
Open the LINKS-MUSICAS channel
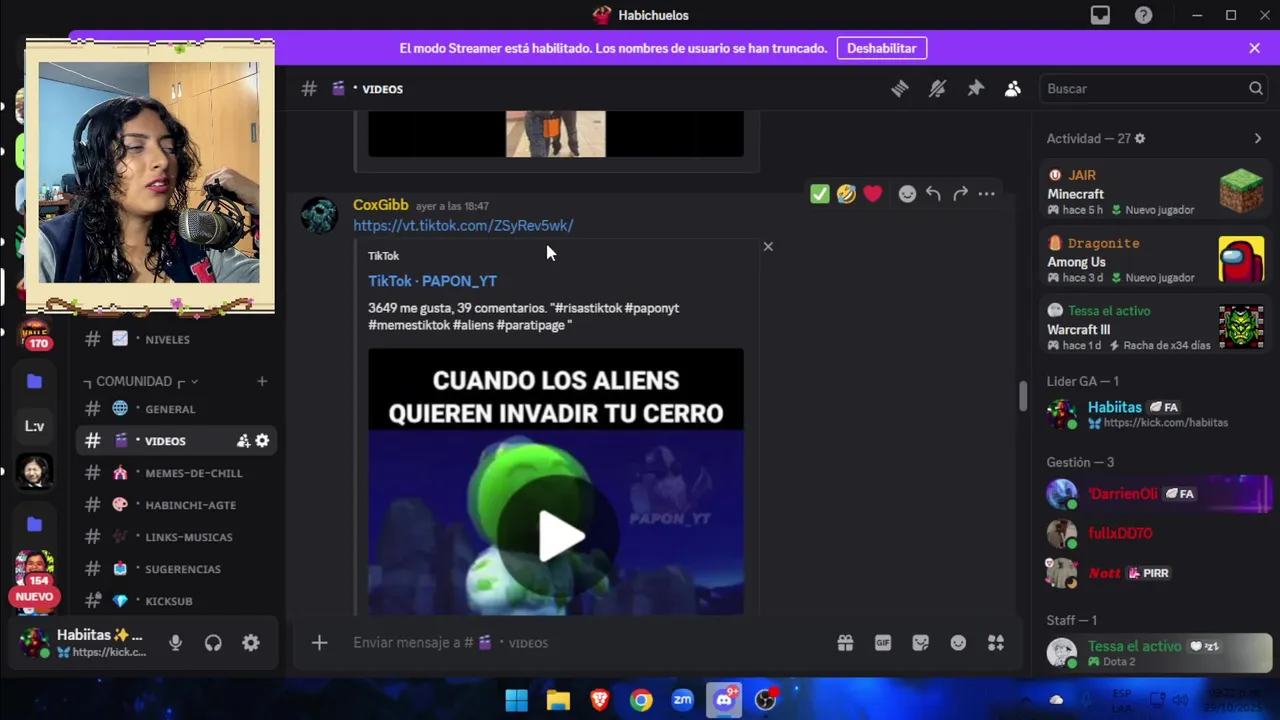point(178,537)
